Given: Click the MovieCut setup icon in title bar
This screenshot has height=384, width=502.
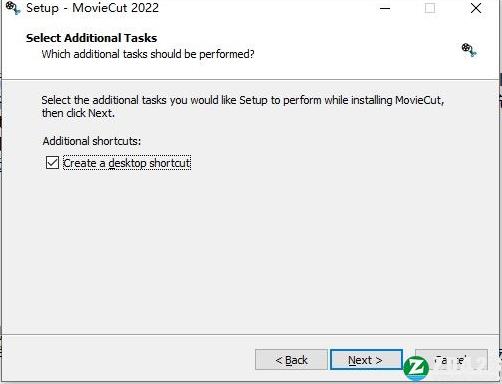Looking at the screenshot, I should 13,8.
